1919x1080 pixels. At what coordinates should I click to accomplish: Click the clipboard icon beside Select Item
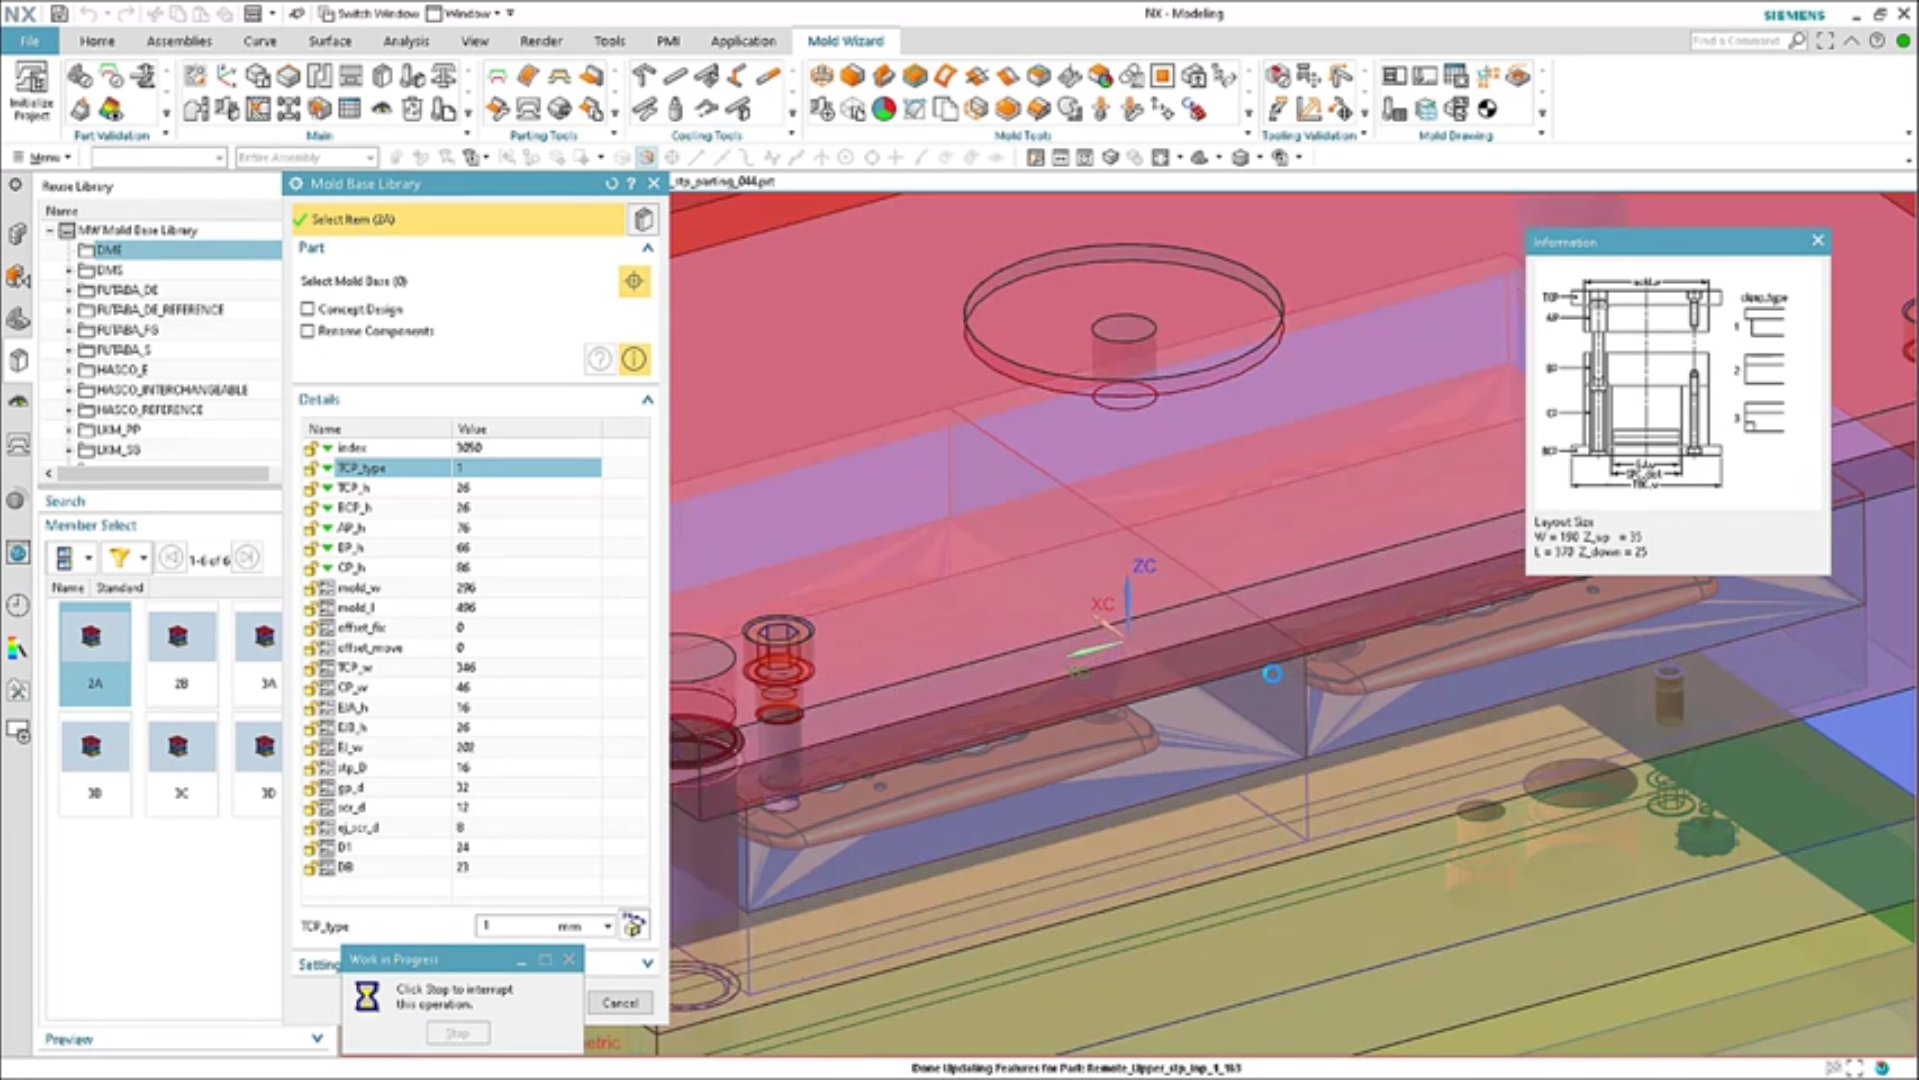click(643, 219)
